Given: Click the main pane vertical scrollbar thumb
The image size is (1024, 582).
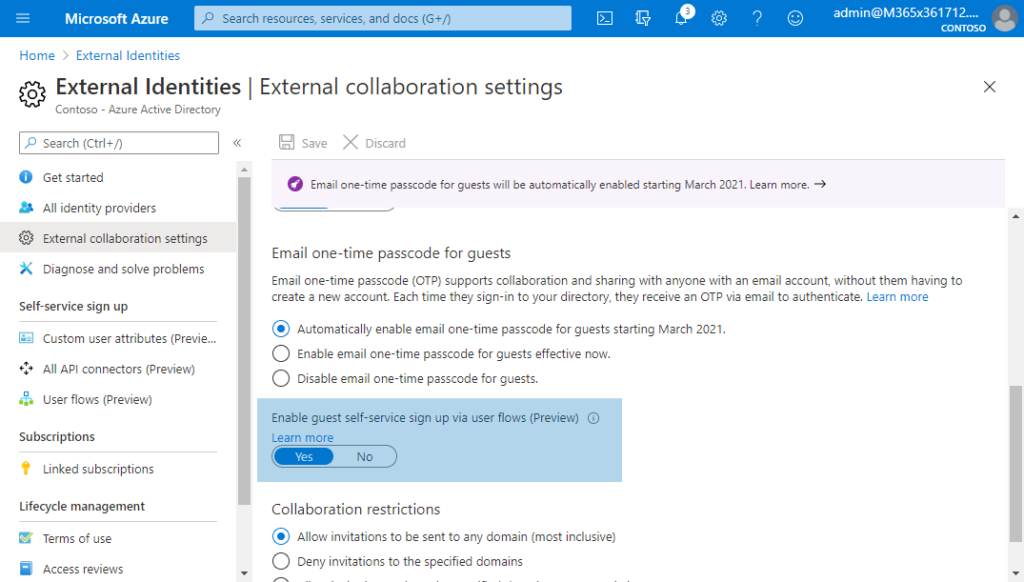Looking at the screenshot, I should coord(1016,464).
